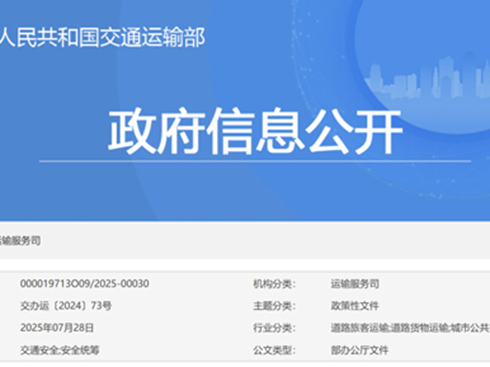Click the 政府信息公开 banner title

[x=255, y=131]
